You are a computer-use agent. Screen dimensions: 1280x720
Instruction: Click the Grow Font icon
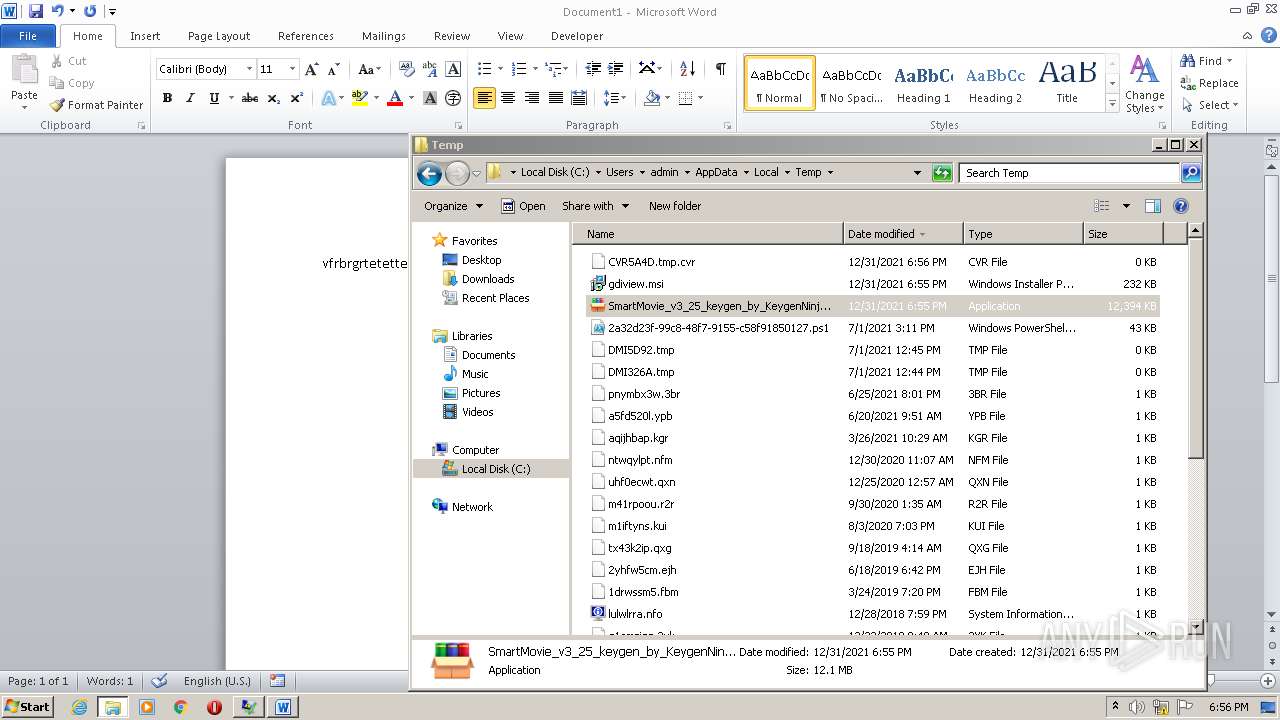[x=312, y=69]
